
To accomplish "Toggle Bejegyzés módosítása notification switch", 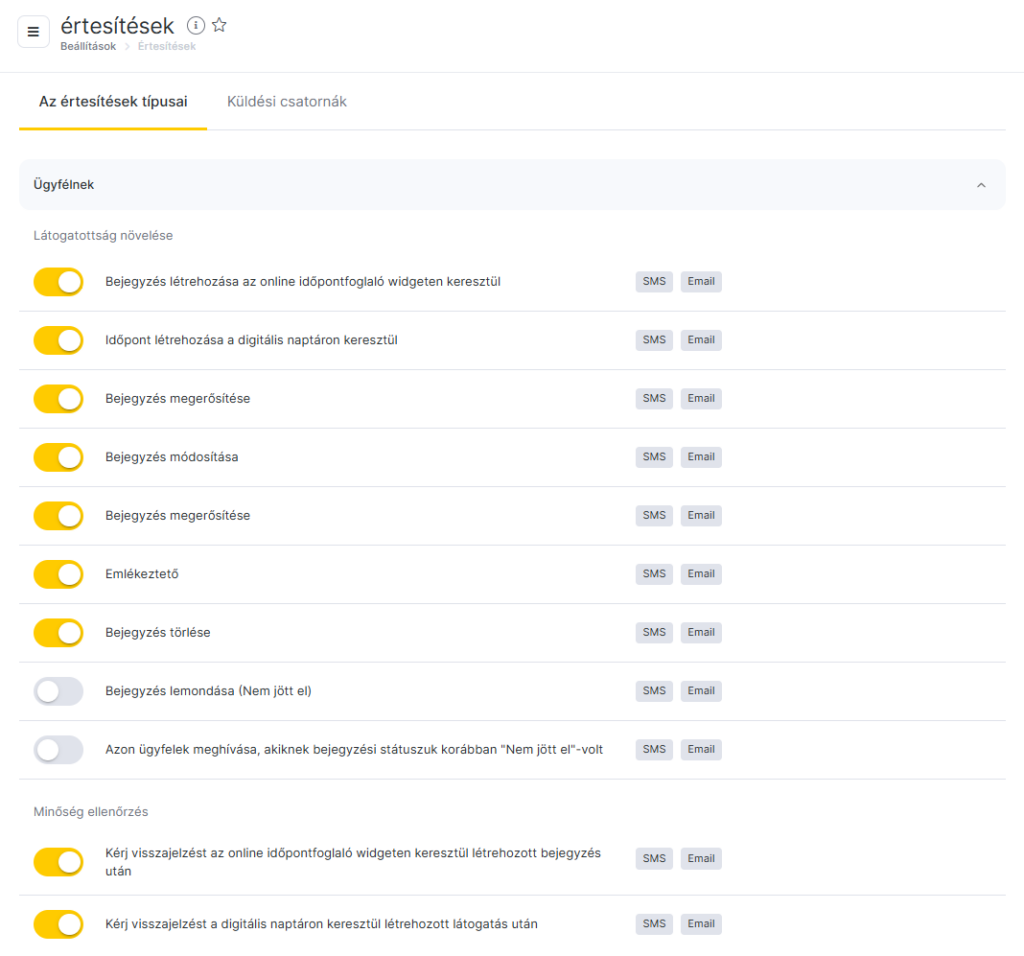I will [59, 457].
